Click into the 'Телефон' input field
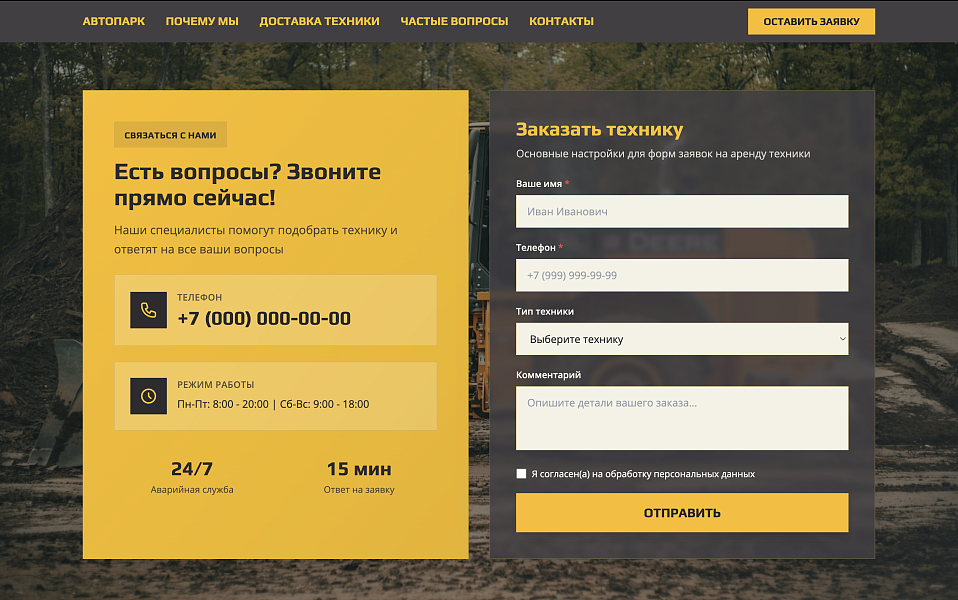Screen dimensions: 958x600 (681, 275)
